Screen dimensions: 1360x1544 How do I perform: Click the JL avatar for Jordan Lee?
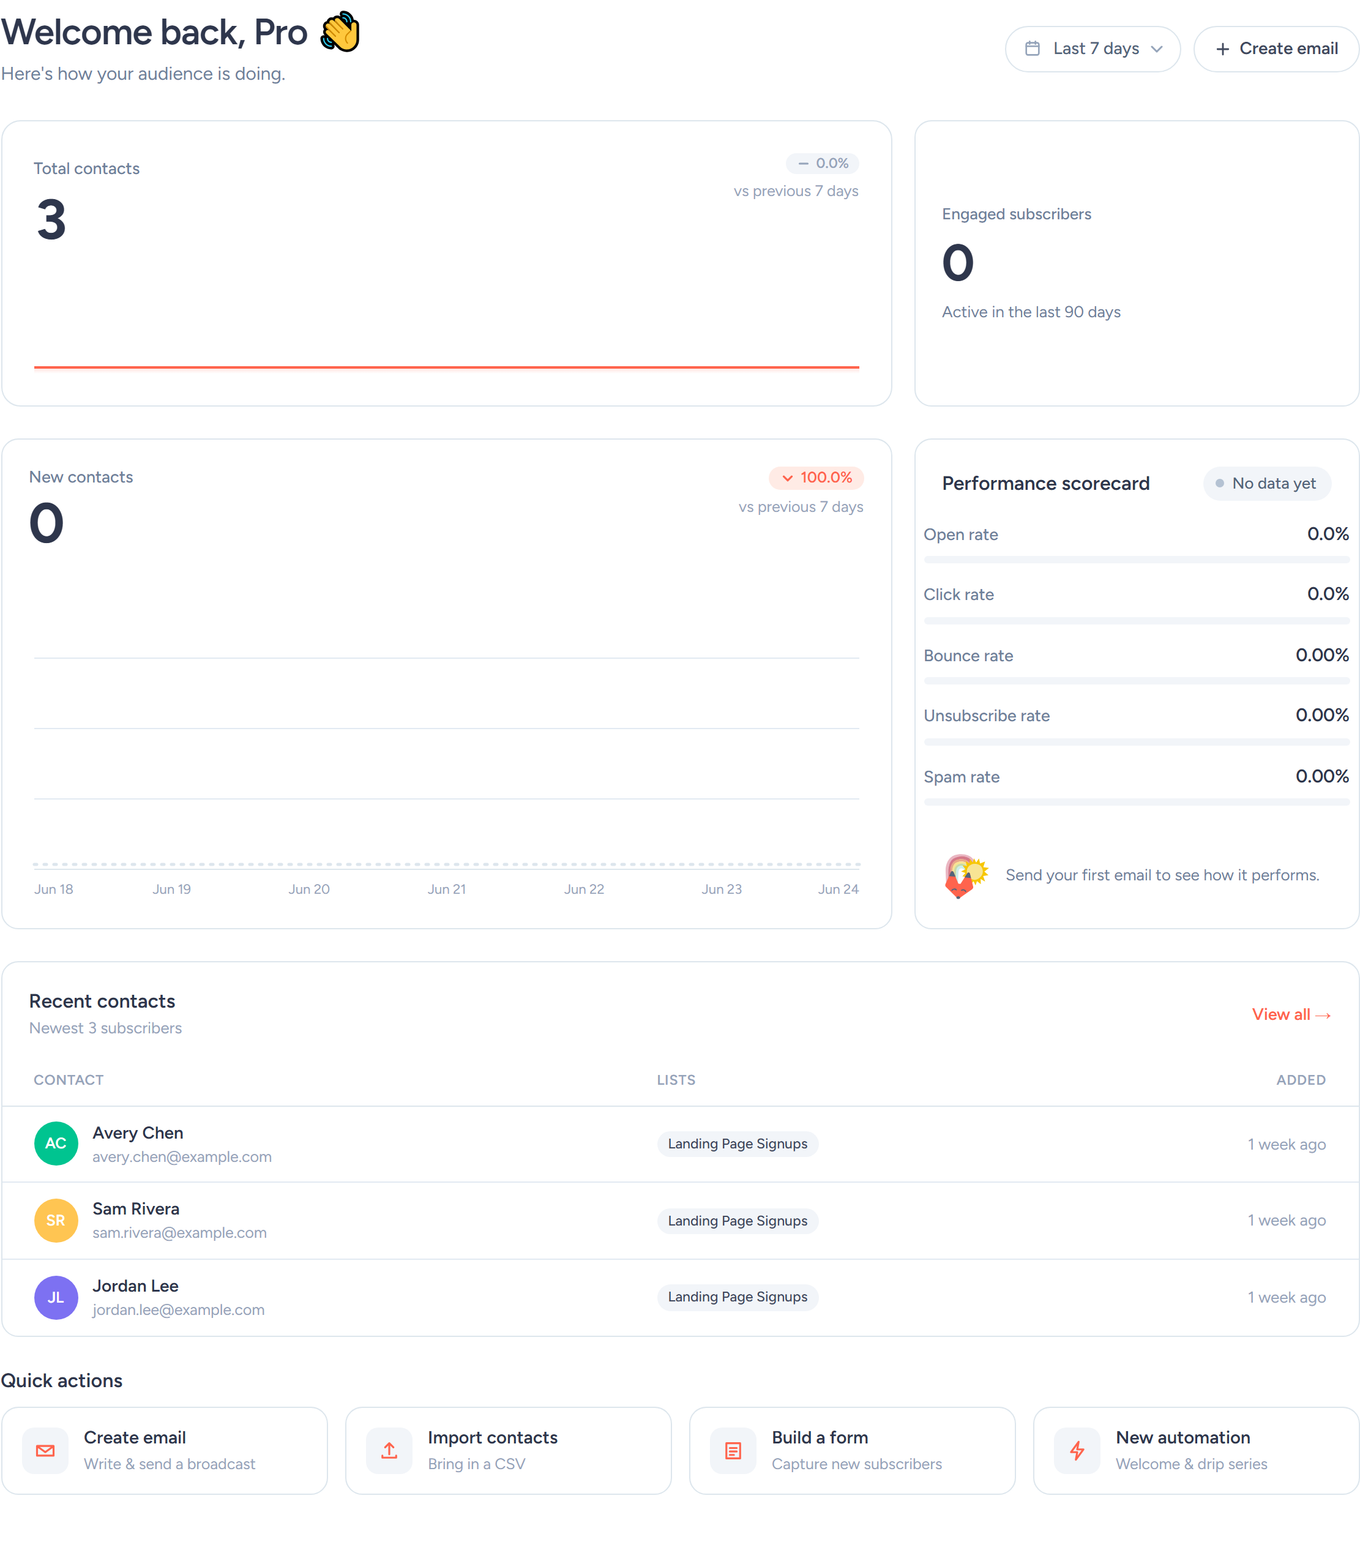click(x=56, y=1298)
